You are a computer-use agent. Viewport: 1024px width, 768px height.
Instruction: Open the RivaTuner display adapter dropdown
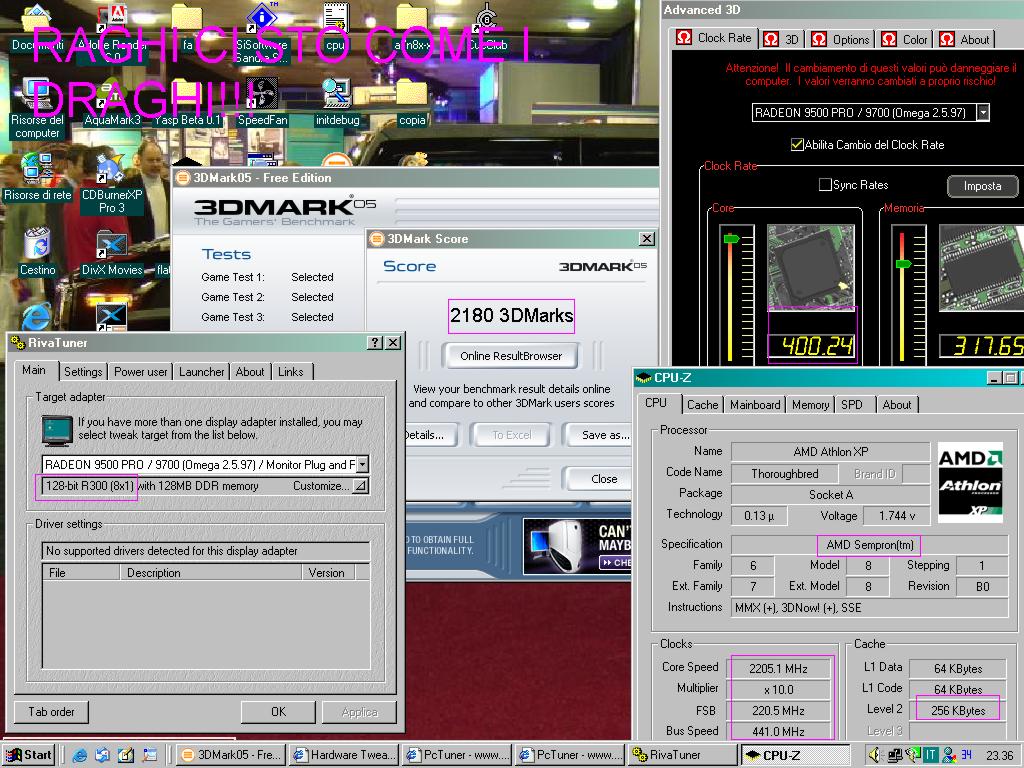point(362,464)
